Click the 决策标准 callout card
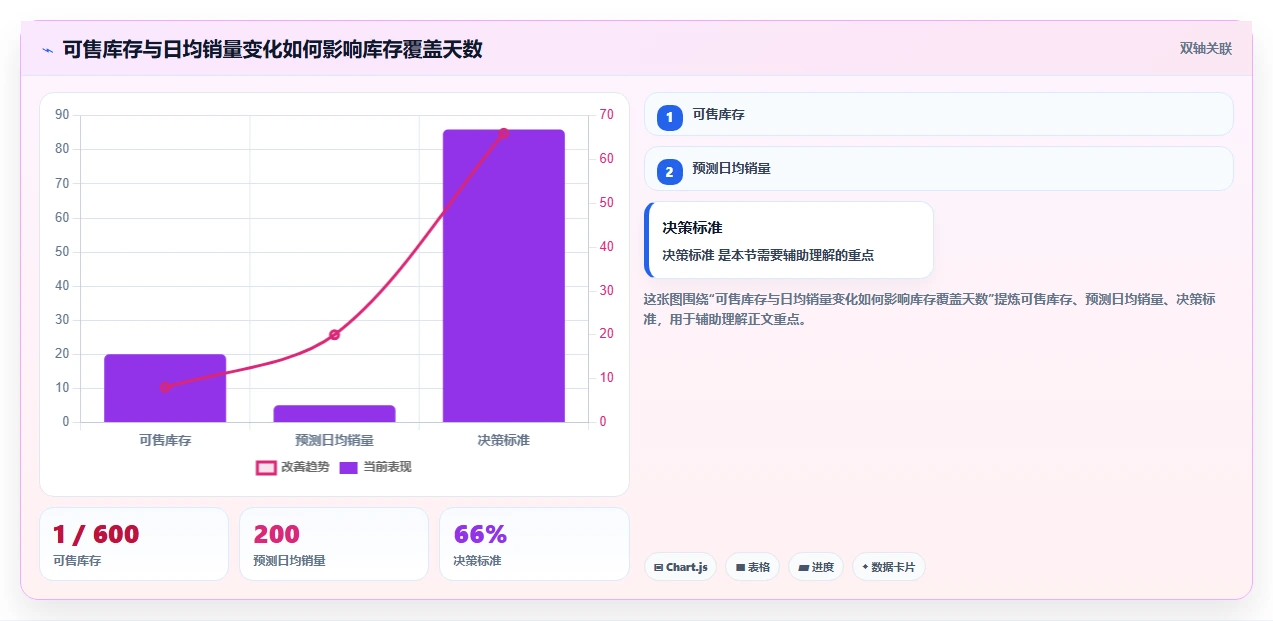1273x621 pixels. pos(789,240)
